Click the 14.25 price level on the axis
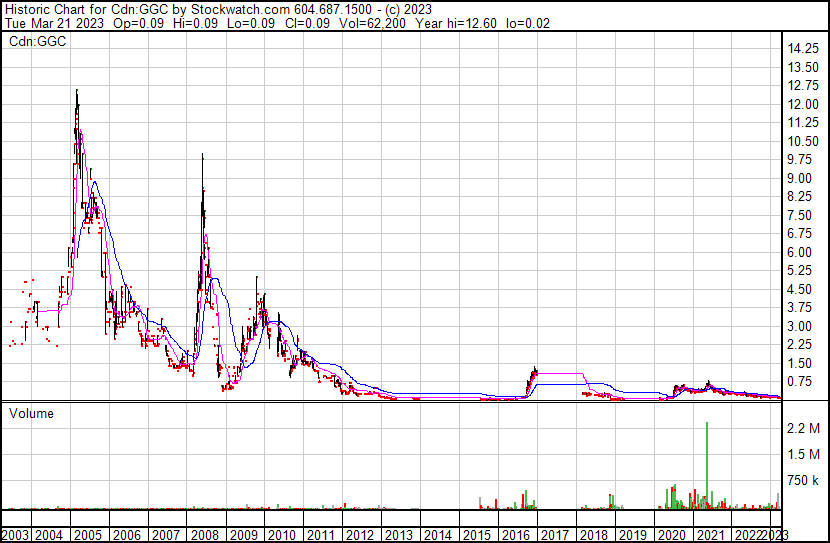Image resolution: width=830 pixels, height=543 pixels. [805, 50]
